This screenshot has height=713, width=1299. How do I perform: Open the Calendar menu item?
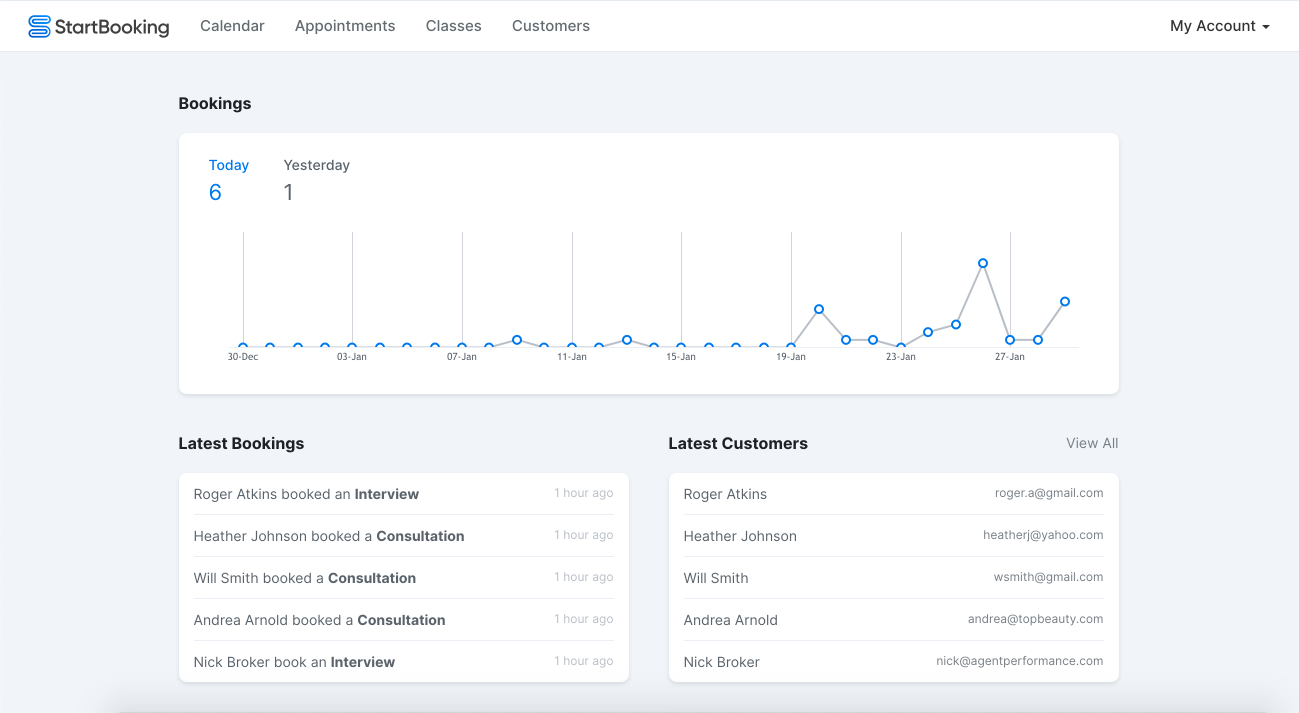[232, 26]
